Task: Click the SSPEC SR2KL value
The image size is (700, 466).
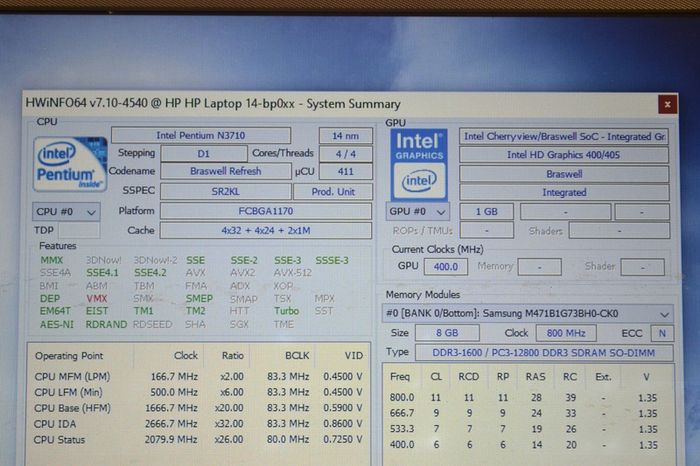Action: (225, 191)
